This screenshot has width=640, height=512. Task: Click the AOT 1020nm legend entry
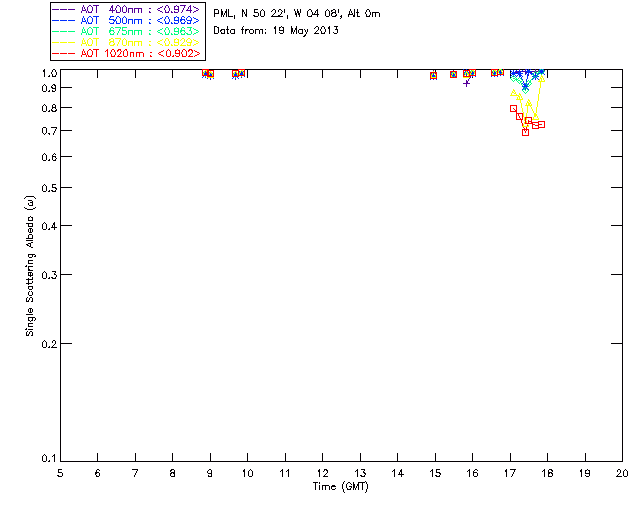pyautogui.click(x=126, y=53)
